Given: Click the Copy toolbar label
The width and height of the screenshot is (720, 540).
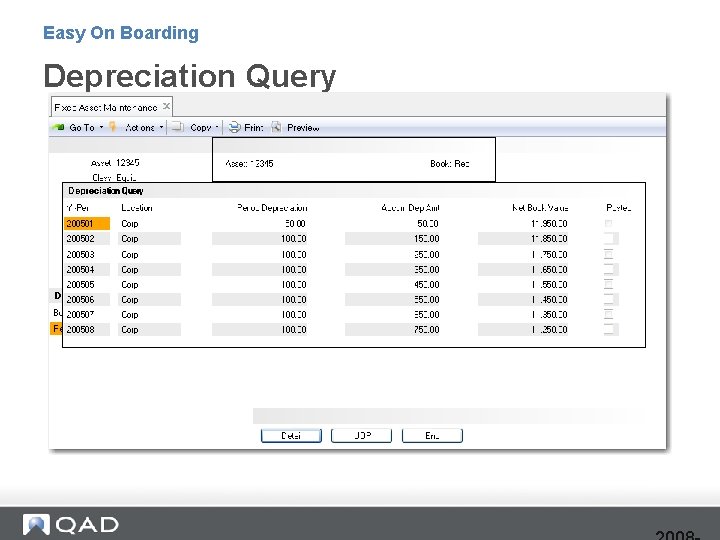Looking at the screenshot, I should (x=201, y=128).
